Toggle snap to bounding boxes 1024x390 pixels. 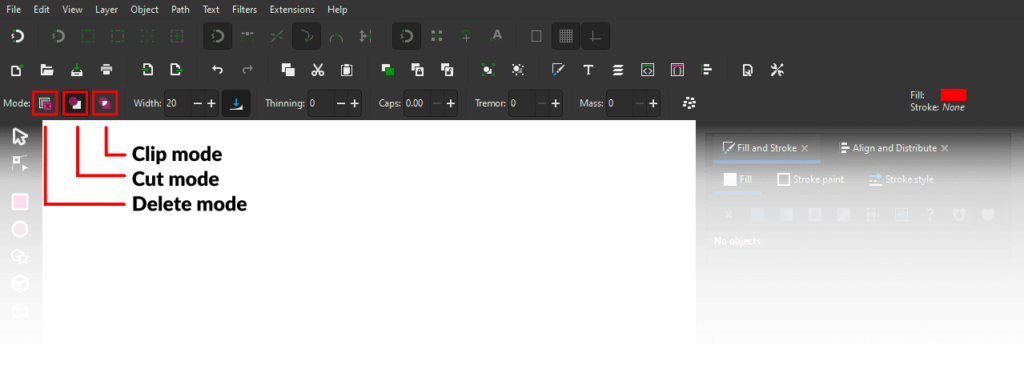tap(58, 37)
